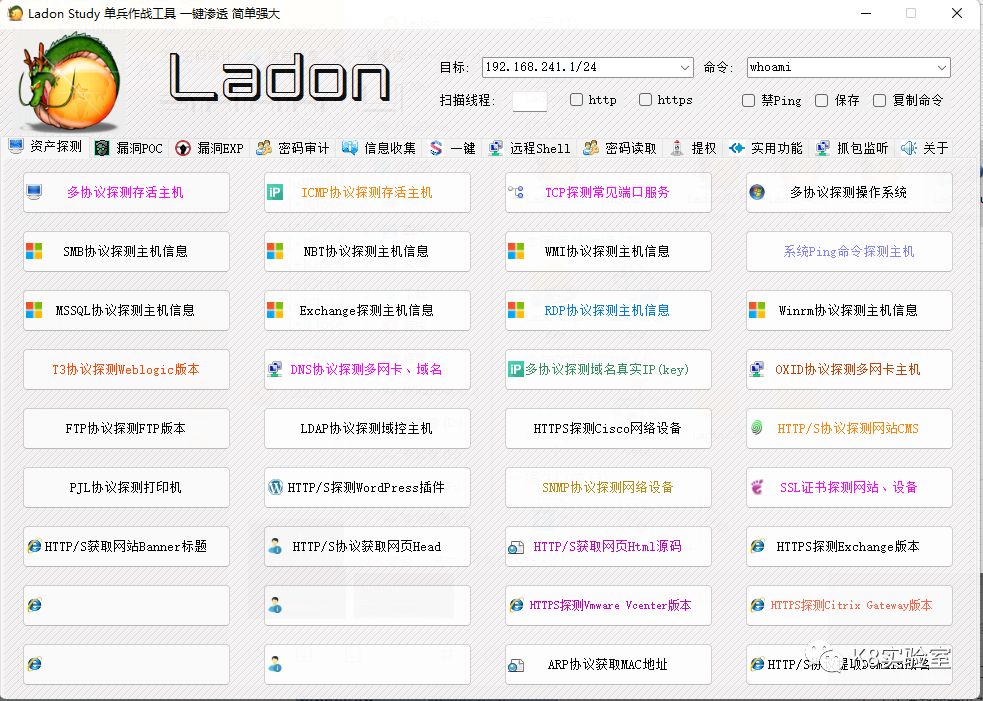This screenshot has height=701, width=983.
Task: Click LDAP协议探测域控主机 button
Action: tap(367, 428)
